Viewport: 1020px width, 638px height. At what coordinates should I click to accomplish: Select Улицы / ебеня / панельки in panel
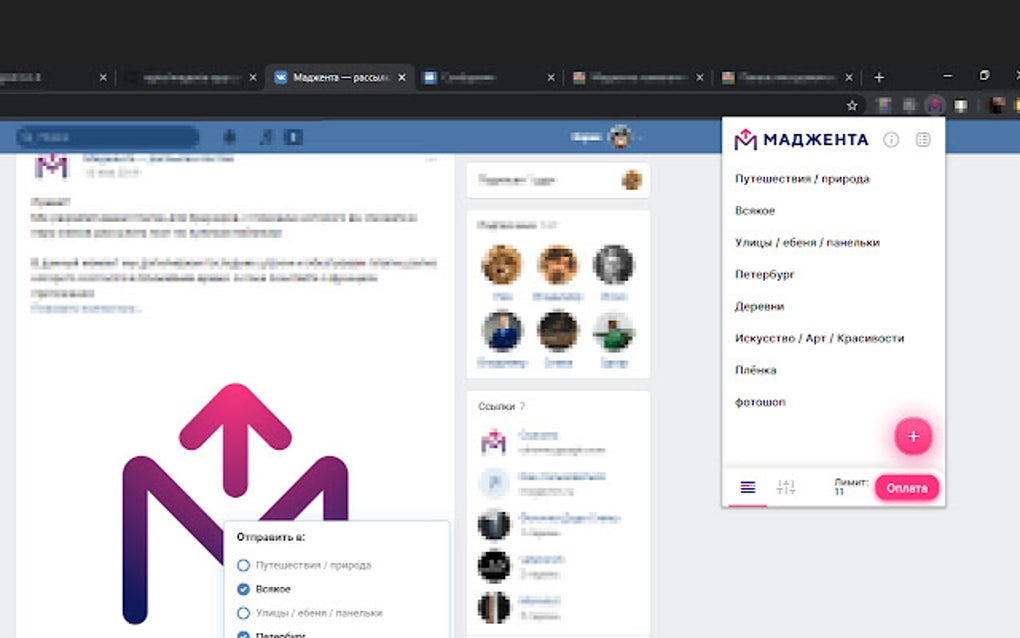click(807, 243)
